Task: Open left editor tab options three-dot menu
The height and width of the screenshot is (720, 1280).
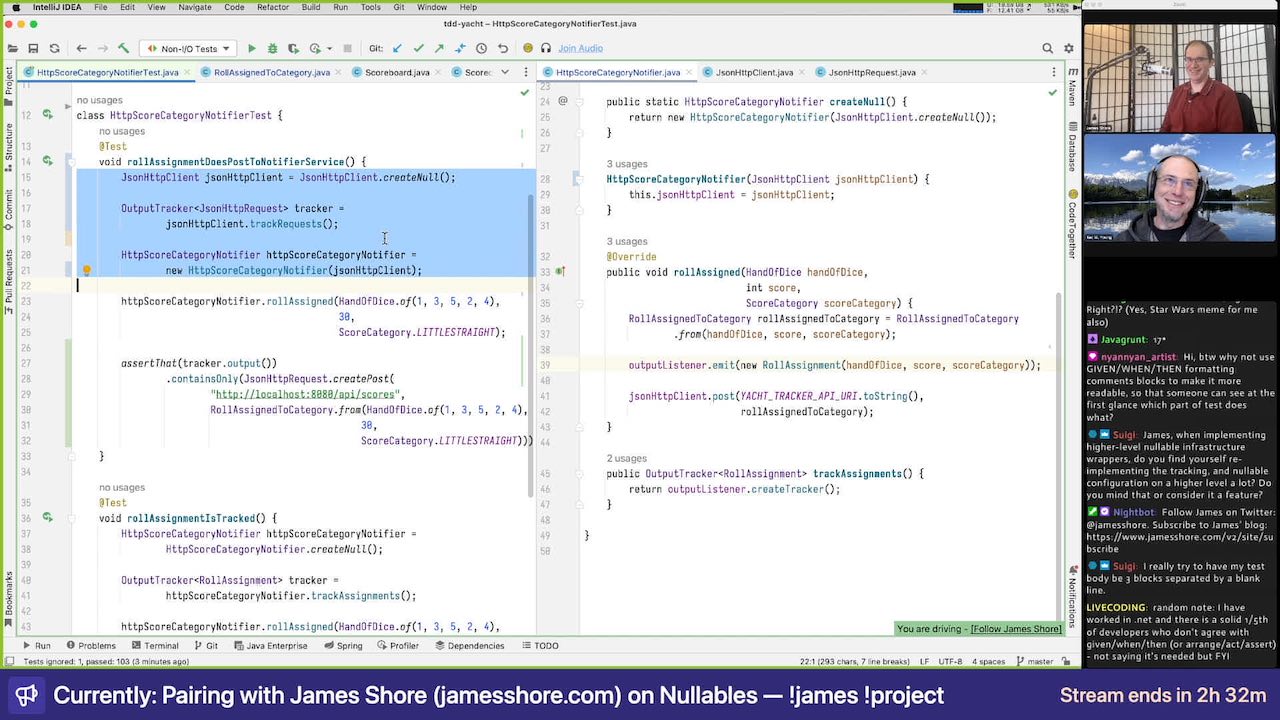Action: pyautogui.click(x=524, y=72)
